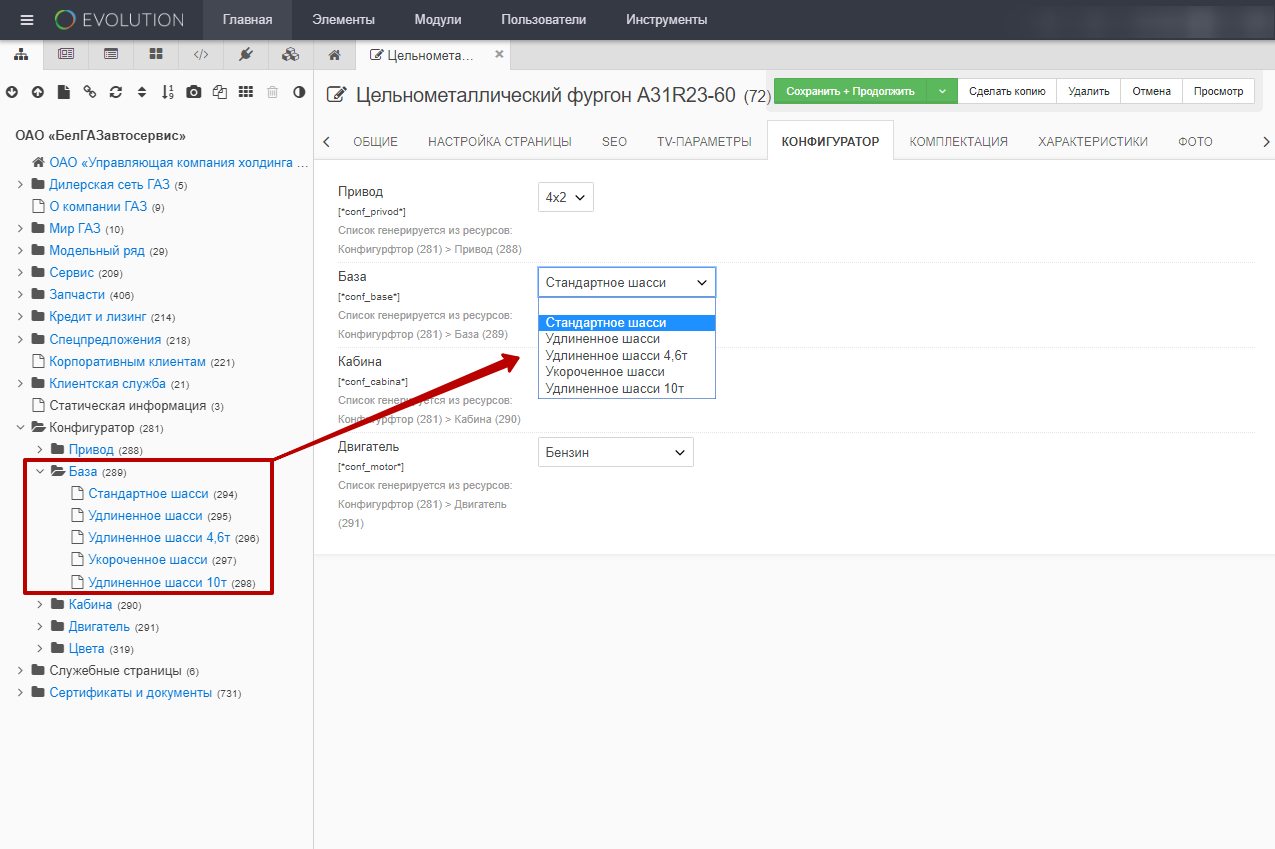This screenshot has height=849, width=1275.
Task: Open Сертификаты и документы tree folder
Action: (130, 692)
